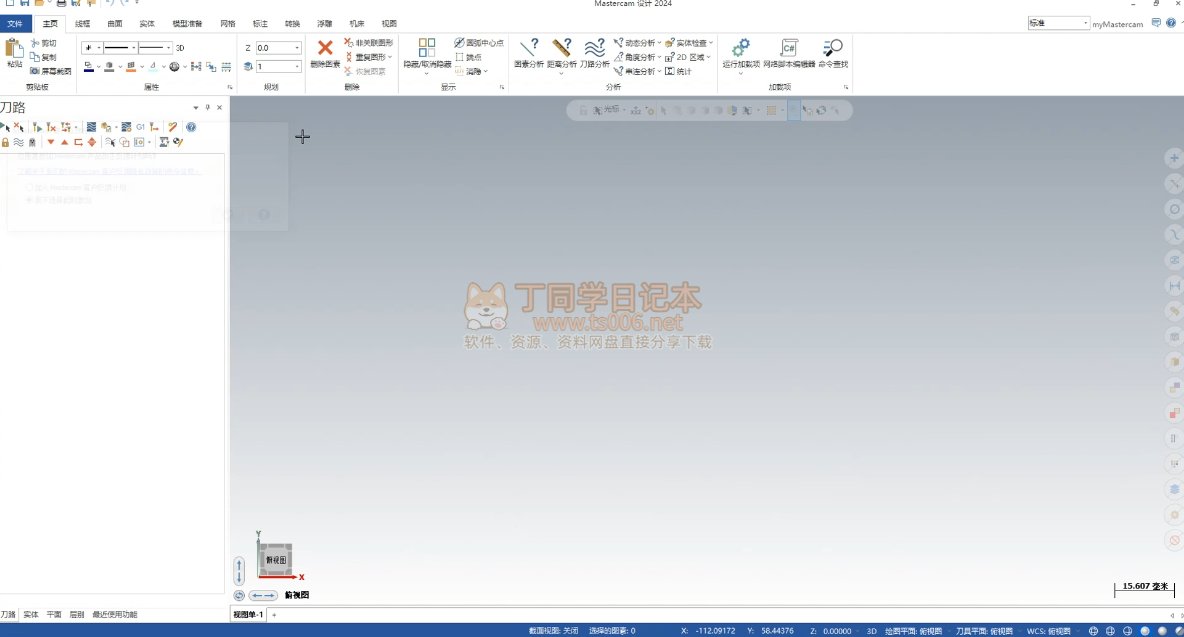Click the select-all-operations green arrow icon
Image resolution: width=1184 pixels, height=637 pixels.
(x=5, y=127)
